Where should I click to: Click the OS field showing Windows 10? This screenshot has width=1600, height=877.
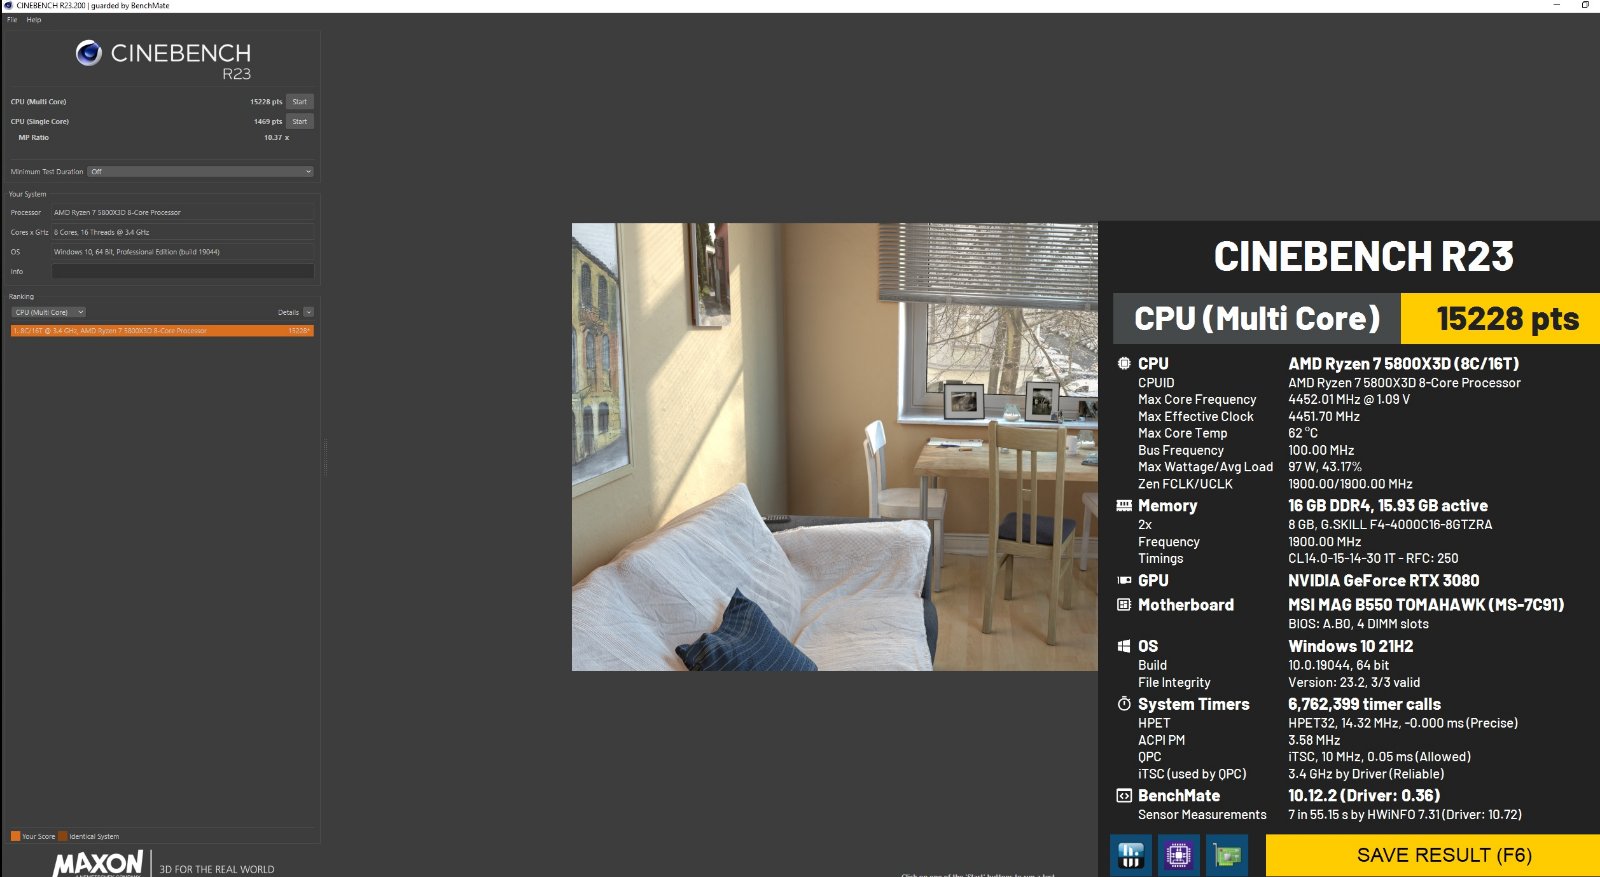[183, 252]
